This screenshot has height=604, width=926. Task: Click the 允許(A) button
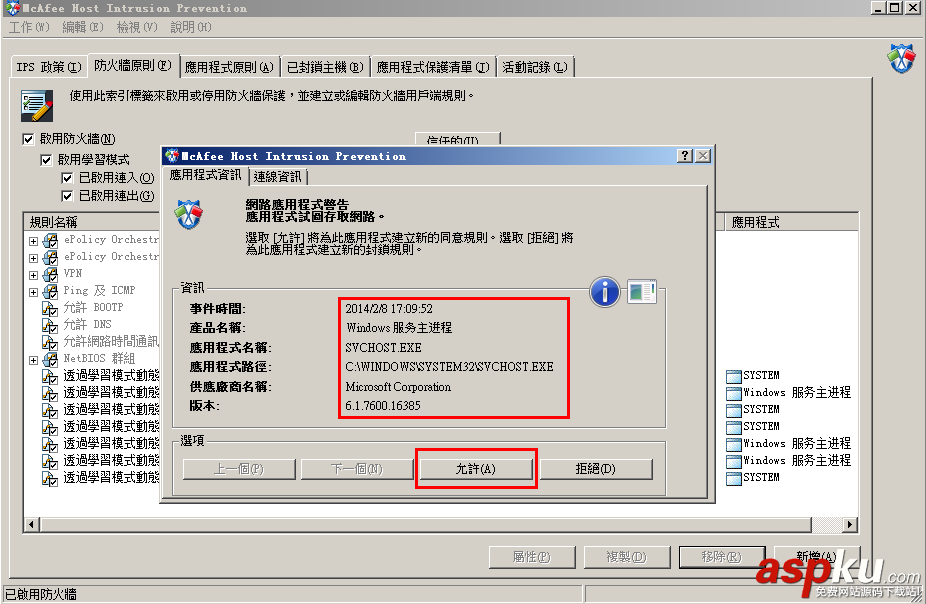tap(475, 469)
